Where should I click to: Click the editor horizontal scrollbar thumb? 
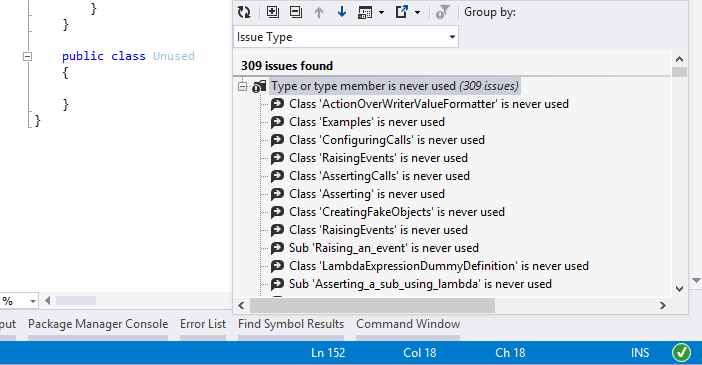coord(76,301)
